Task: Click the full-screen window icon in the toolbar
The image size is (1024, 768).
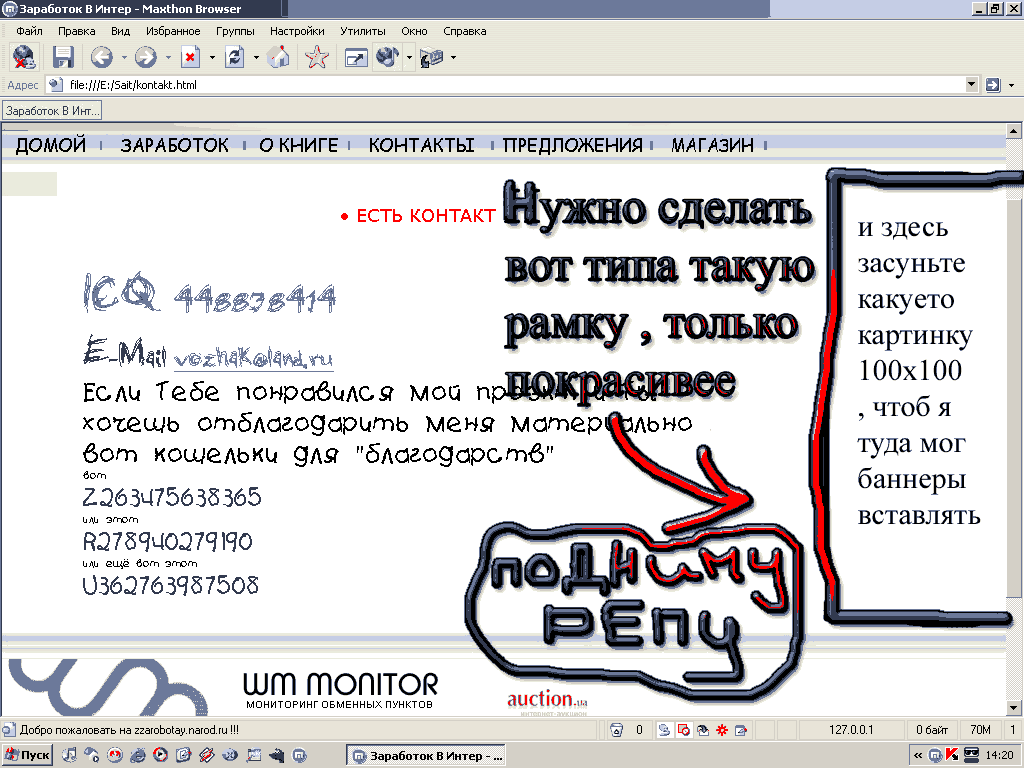Action: click(355, 57)
